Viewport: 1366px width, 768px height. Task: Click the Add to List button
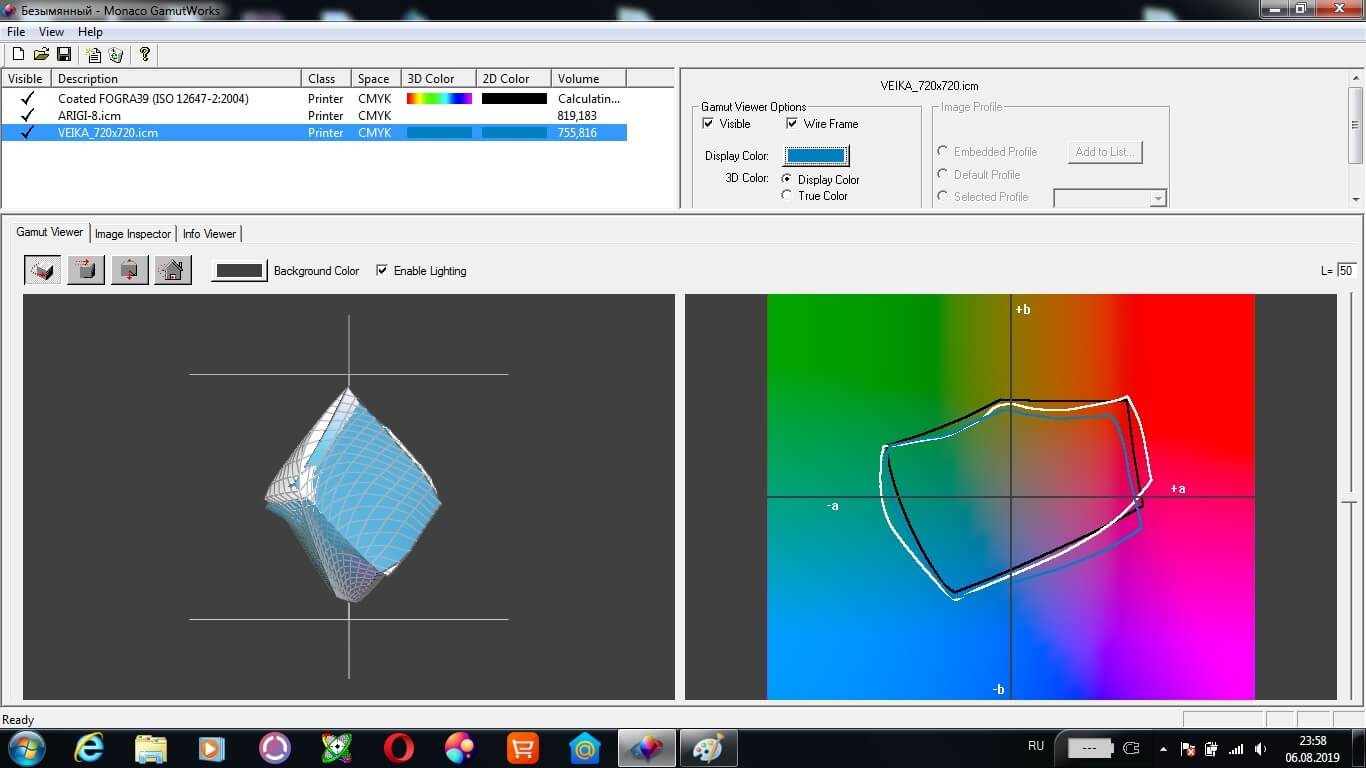click(1104, 152)
